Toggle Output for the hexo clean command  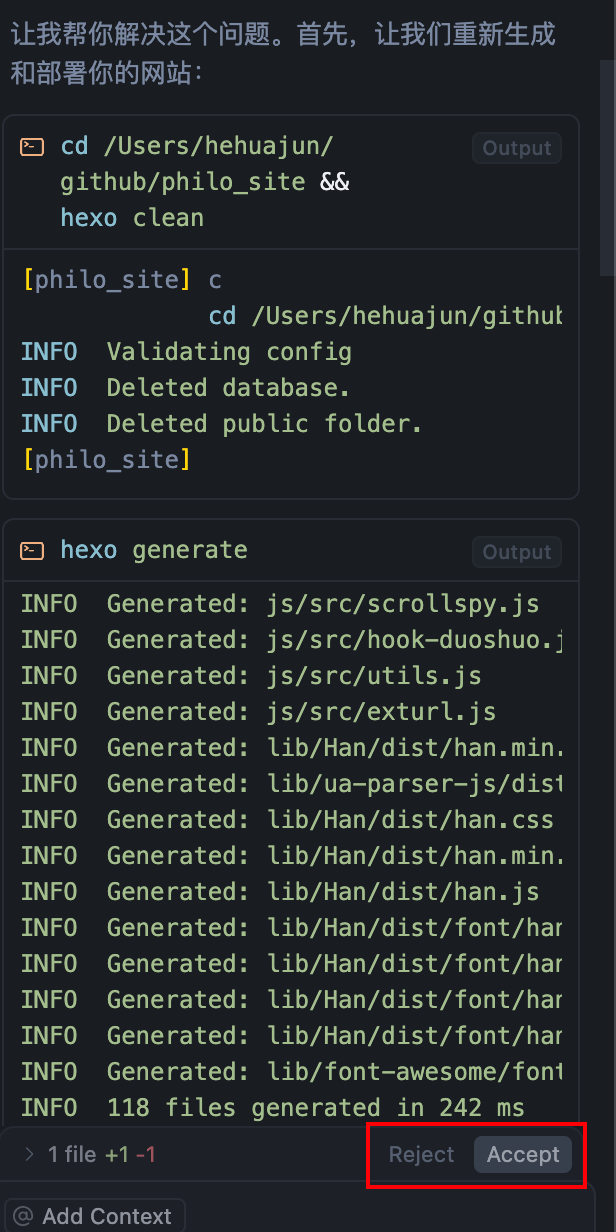tap(516, 149)
